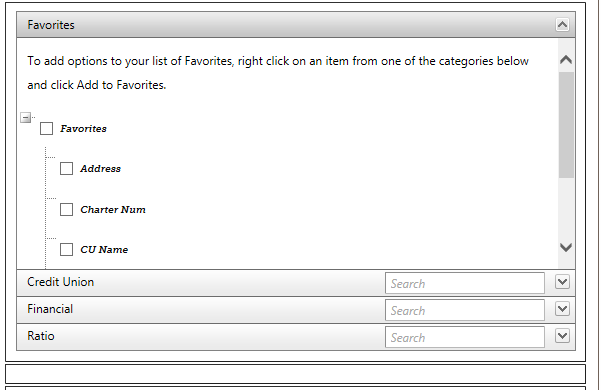Viewport: 601px width, 390px height.
Task: Expand the Financial section arrow
Action: (x=562, y=309)
